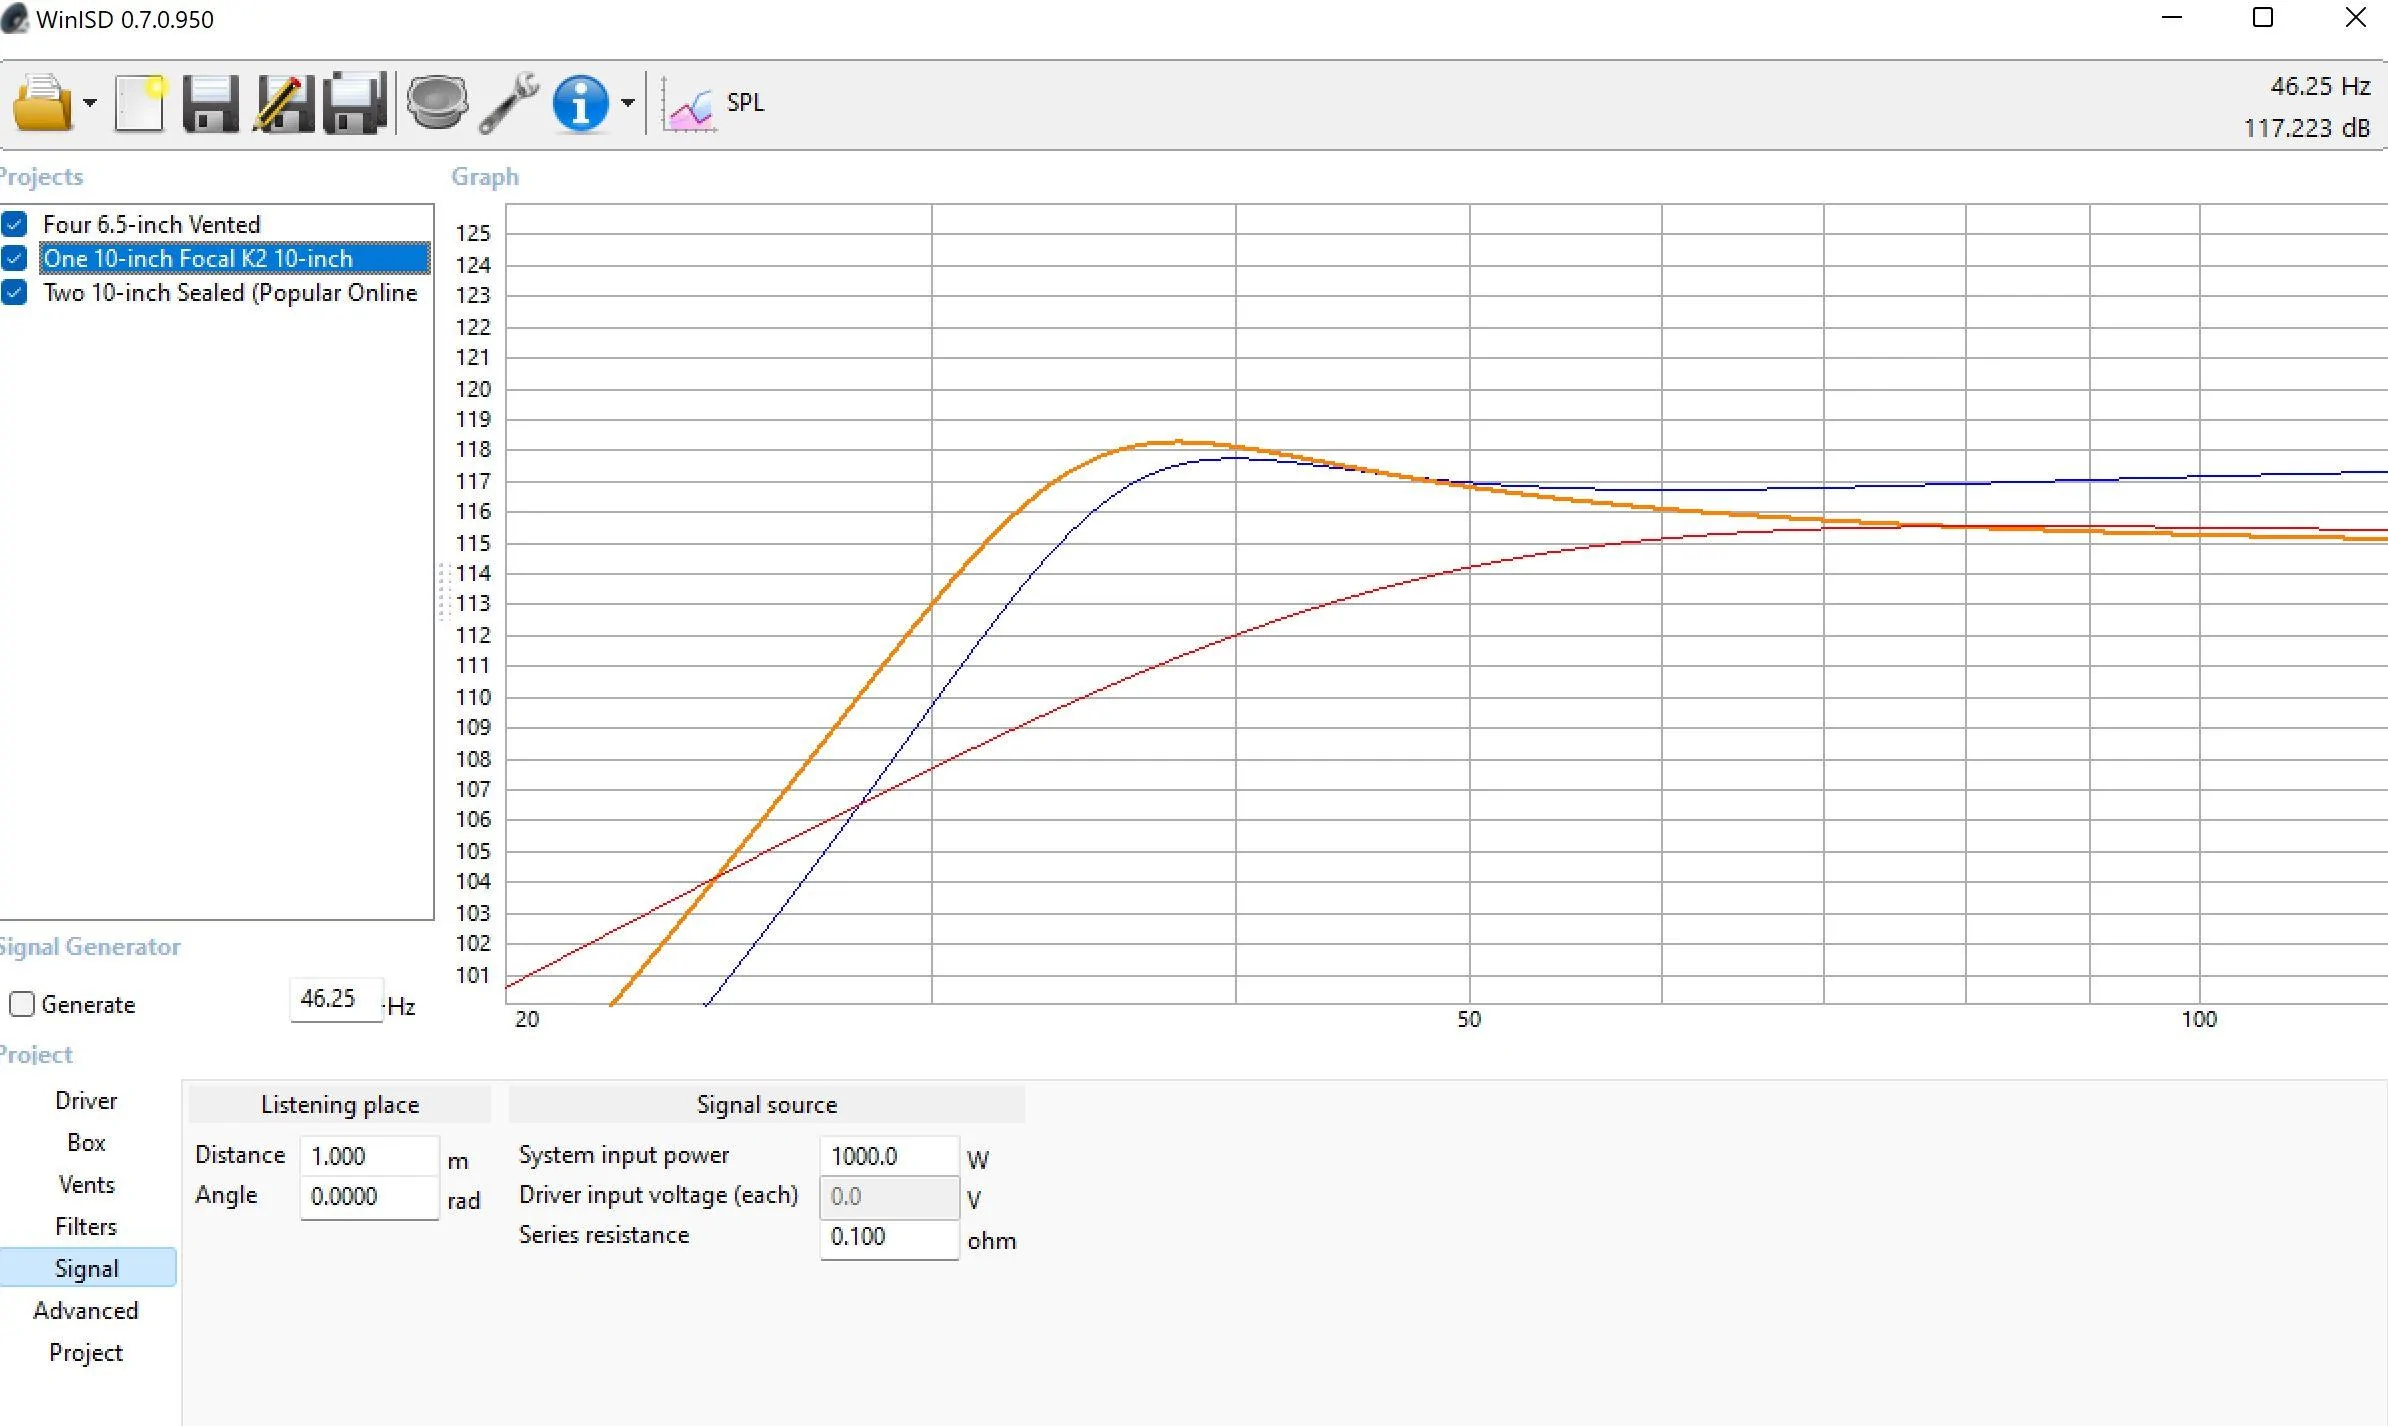The width and height of the screenshot is (2388, 1426).
Task: Click Save All multi-floppy icon
Action: click(x=356, y=103)
